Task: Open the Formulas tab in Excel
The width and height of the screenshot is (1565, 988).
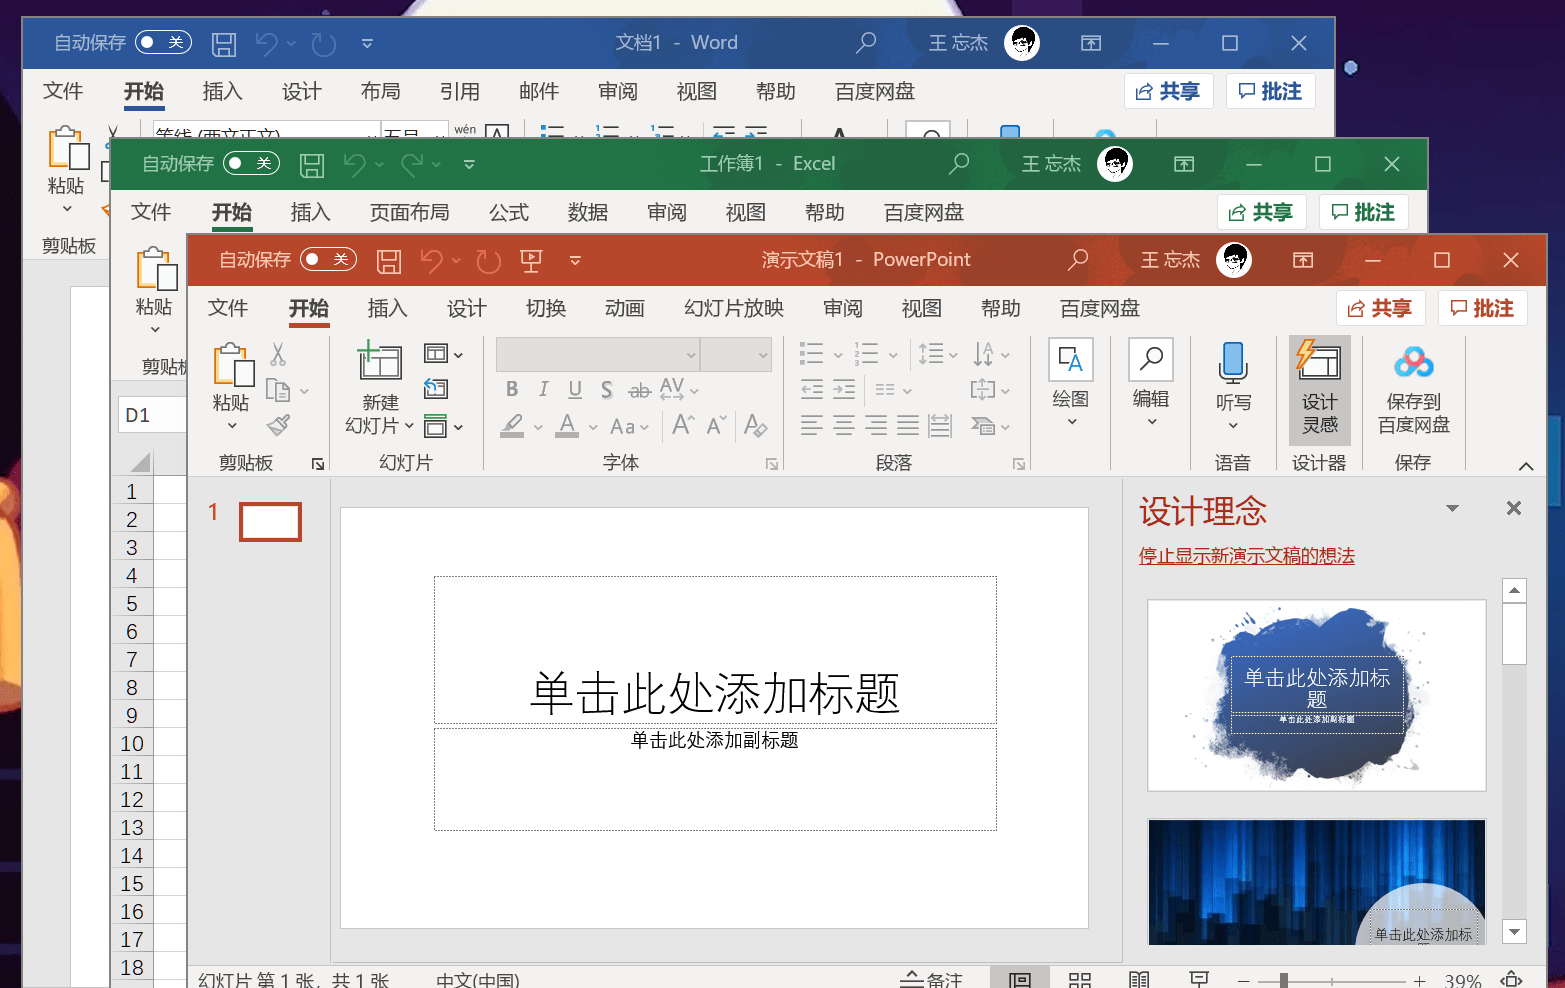Action: (509, 212)
